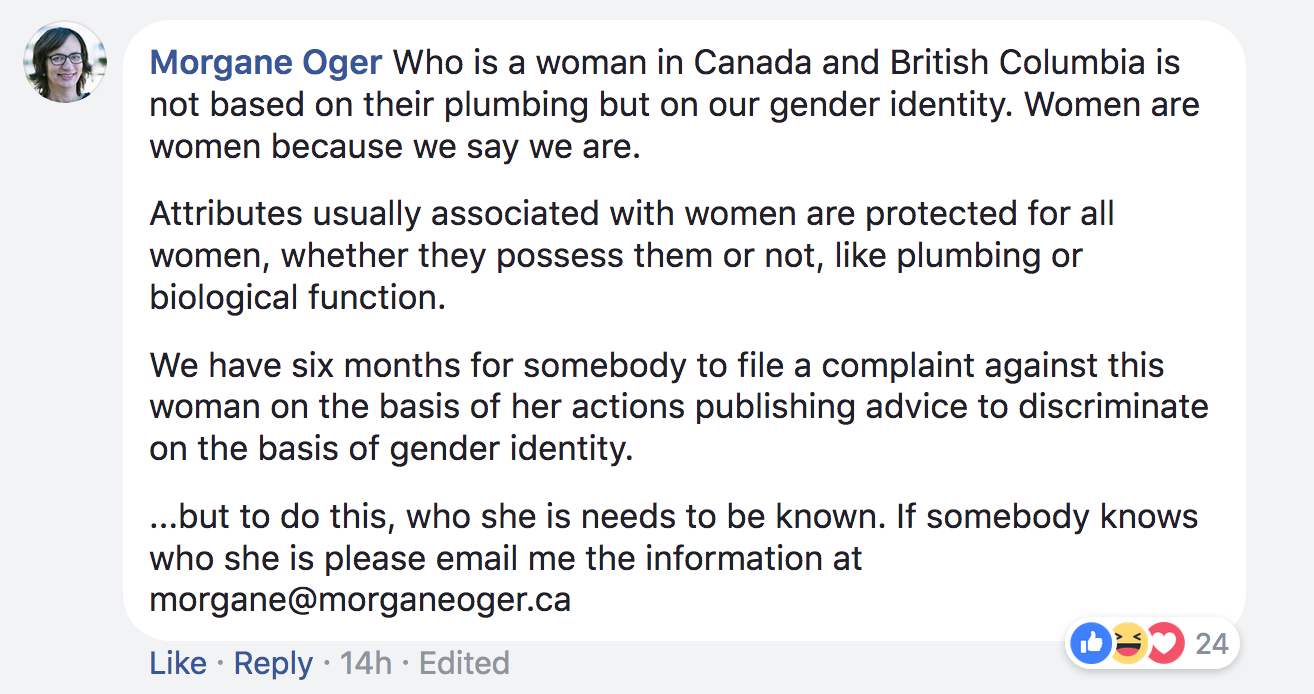The width and height of the screenshot is (1314, 694).
Task: Open the Morgane Oger profile name link
Action: click(x=266, y=63)
